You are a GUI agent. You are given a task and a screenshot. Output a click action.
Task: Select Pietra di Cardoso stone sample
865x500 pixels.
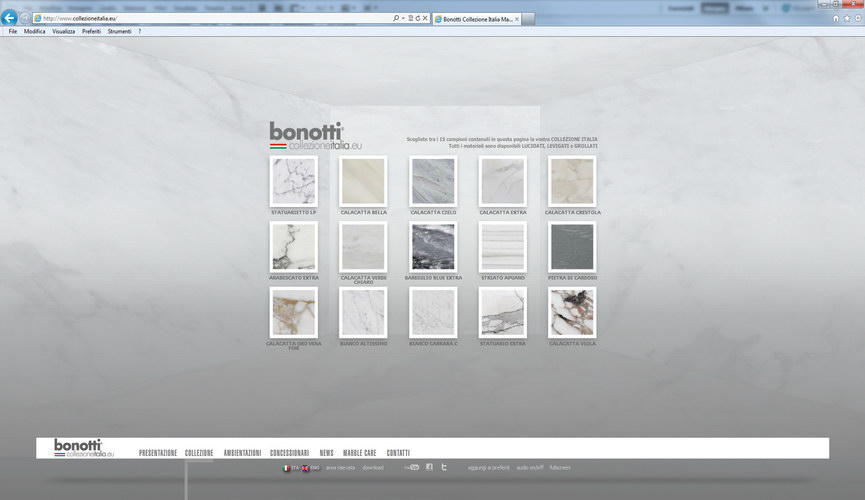[x=572, y=247]
